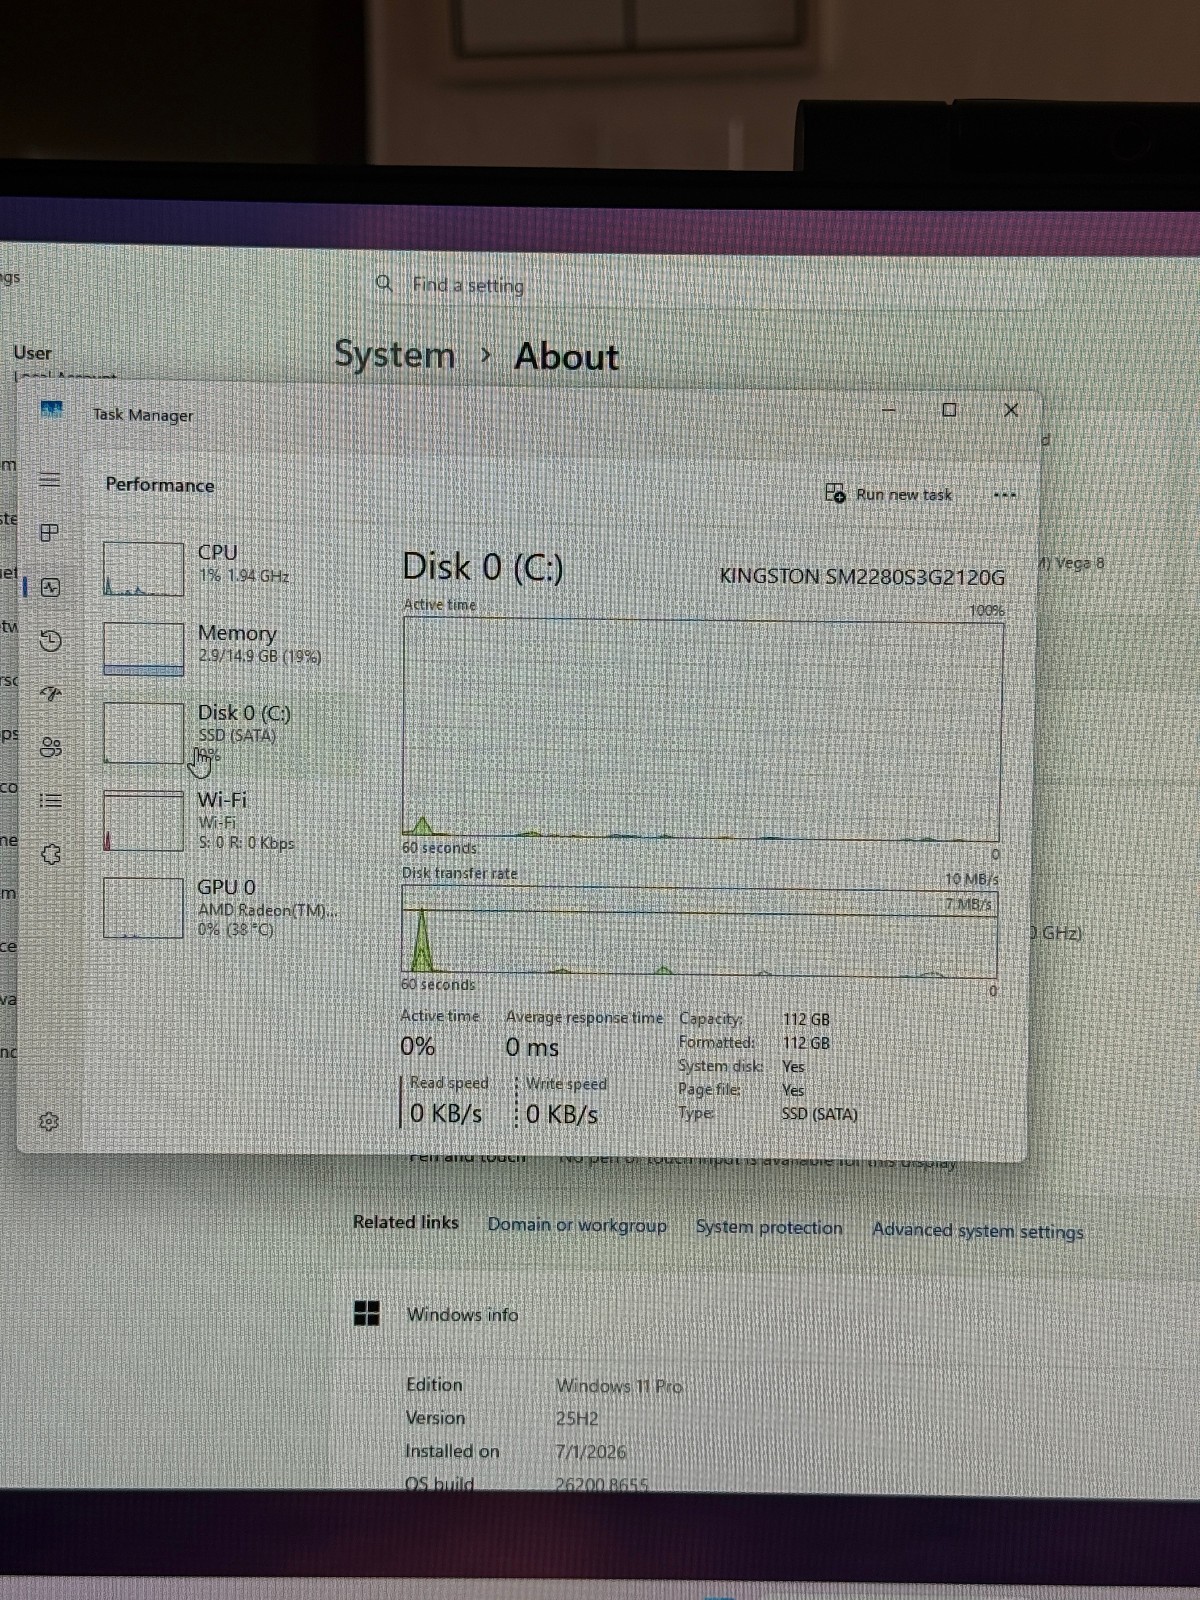Screen dimensions: 1200x1600
Task: Select the Performance page icon in sidebar
Action: 50,587
